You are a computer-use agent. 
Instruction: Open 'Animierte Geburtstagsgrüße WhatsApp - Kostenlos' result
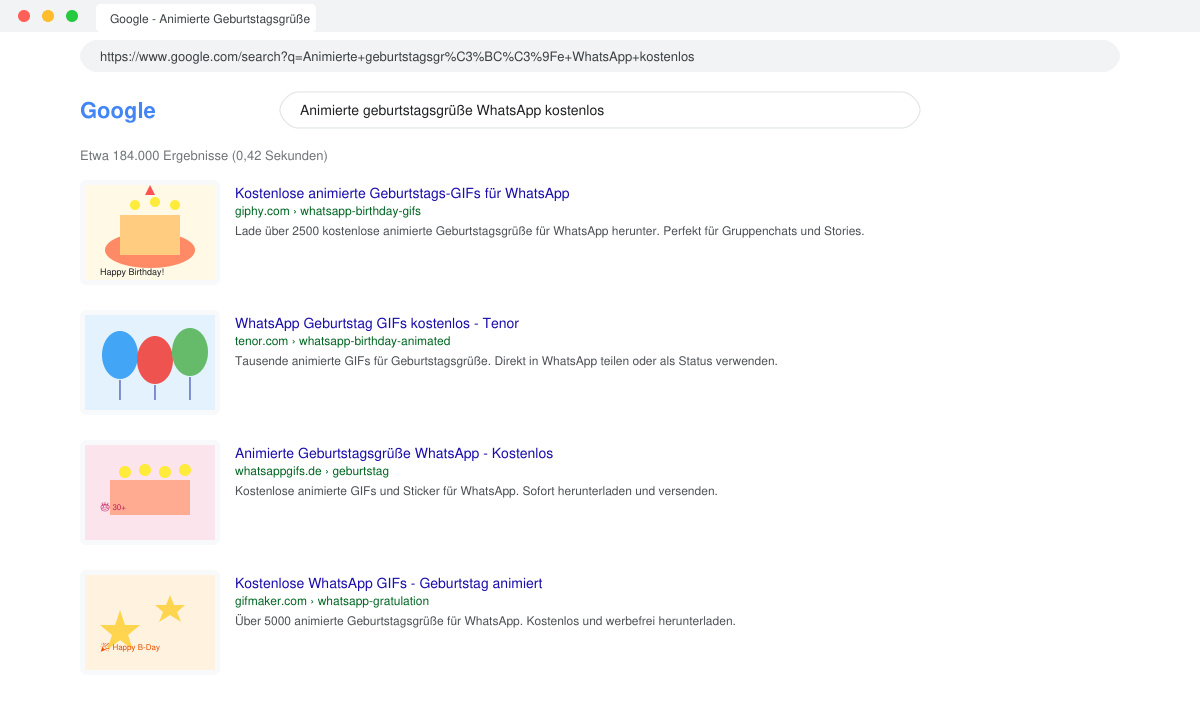tap(394, 453)
